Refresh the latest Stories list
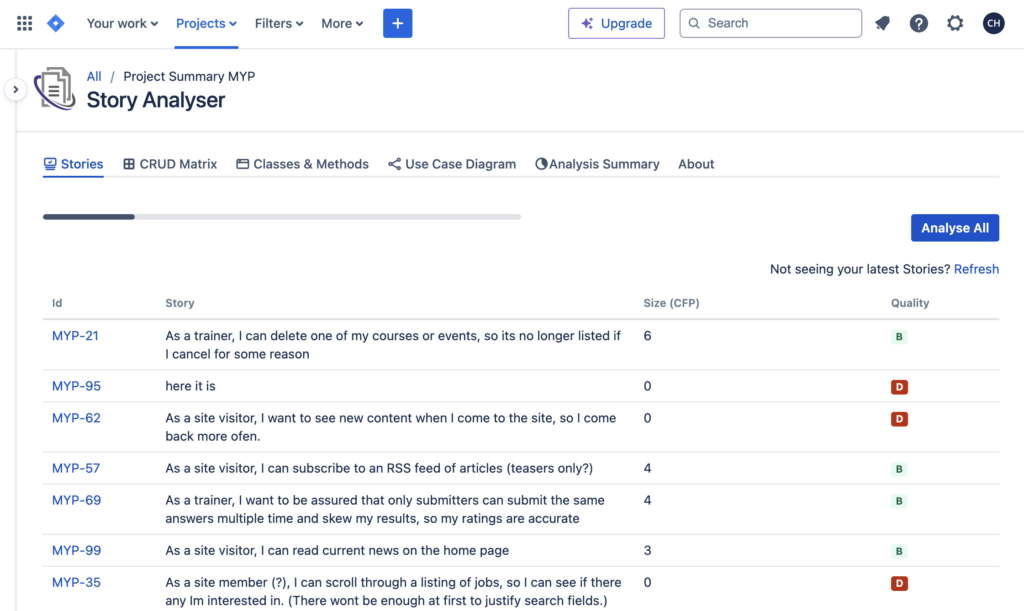 976,268
